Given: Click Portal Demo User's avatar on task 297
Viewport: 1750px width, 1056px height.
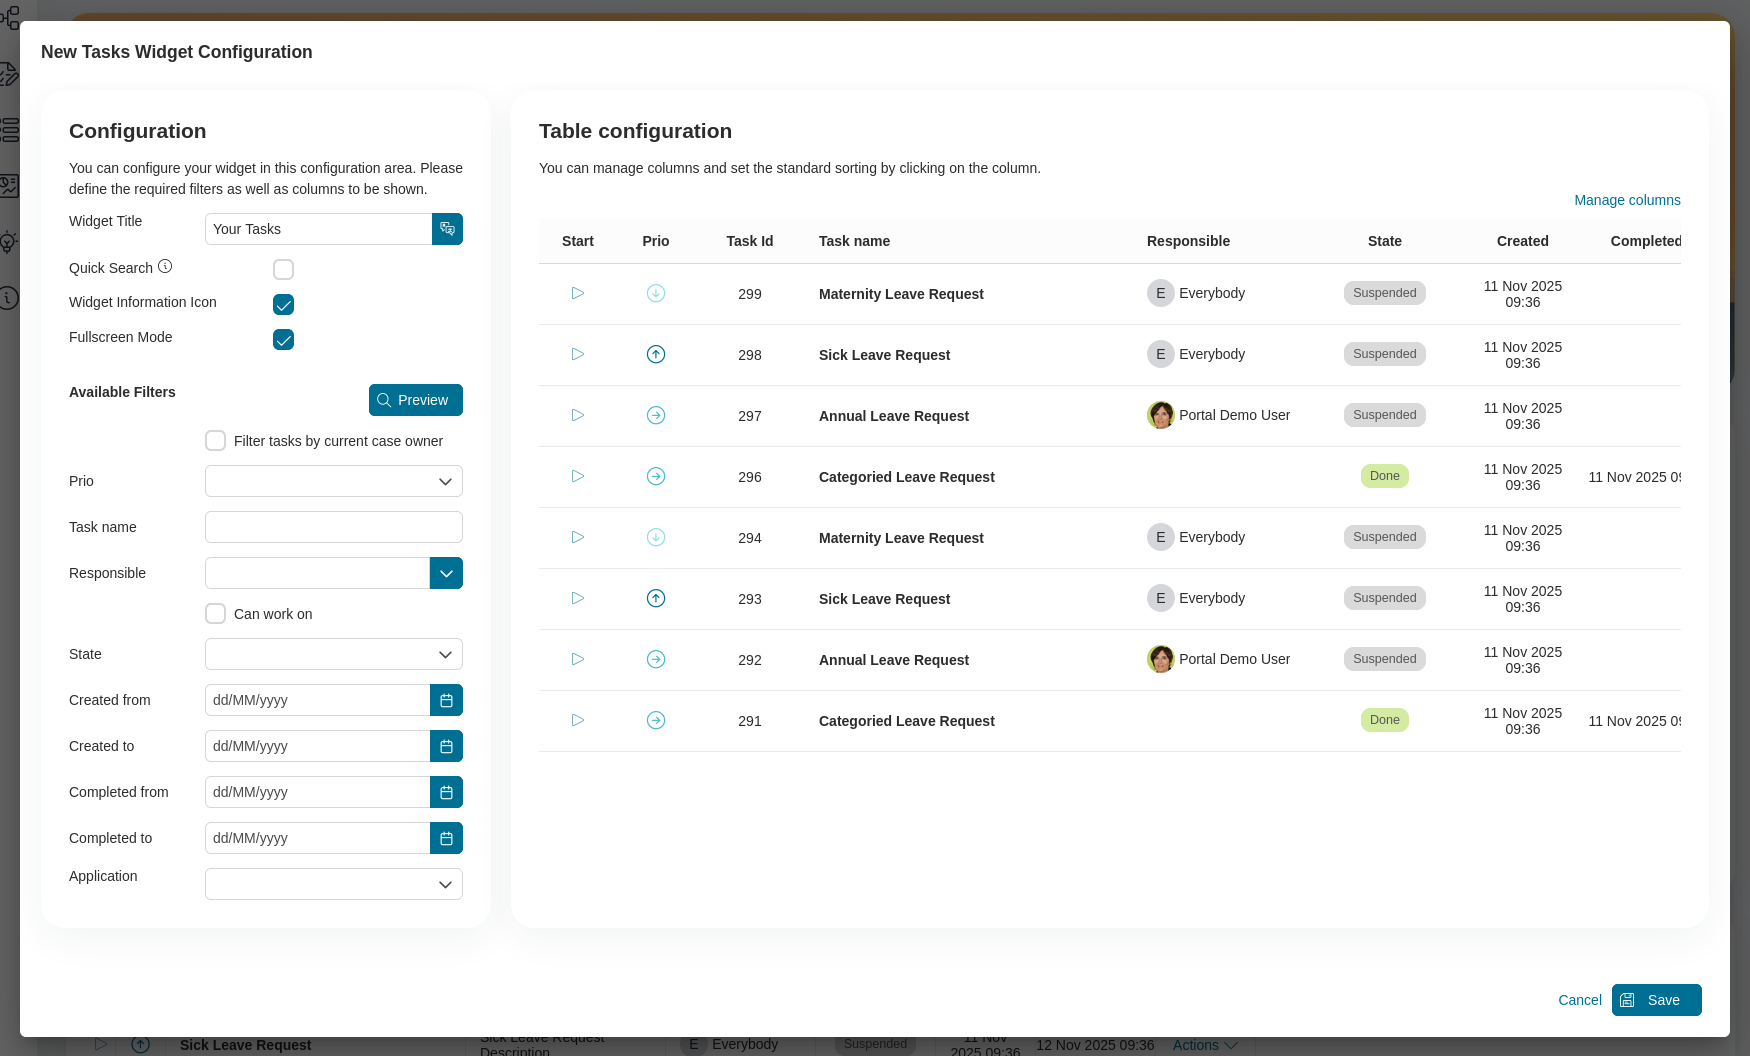Looking at the screenshot, I should [x=1161, y=415].
